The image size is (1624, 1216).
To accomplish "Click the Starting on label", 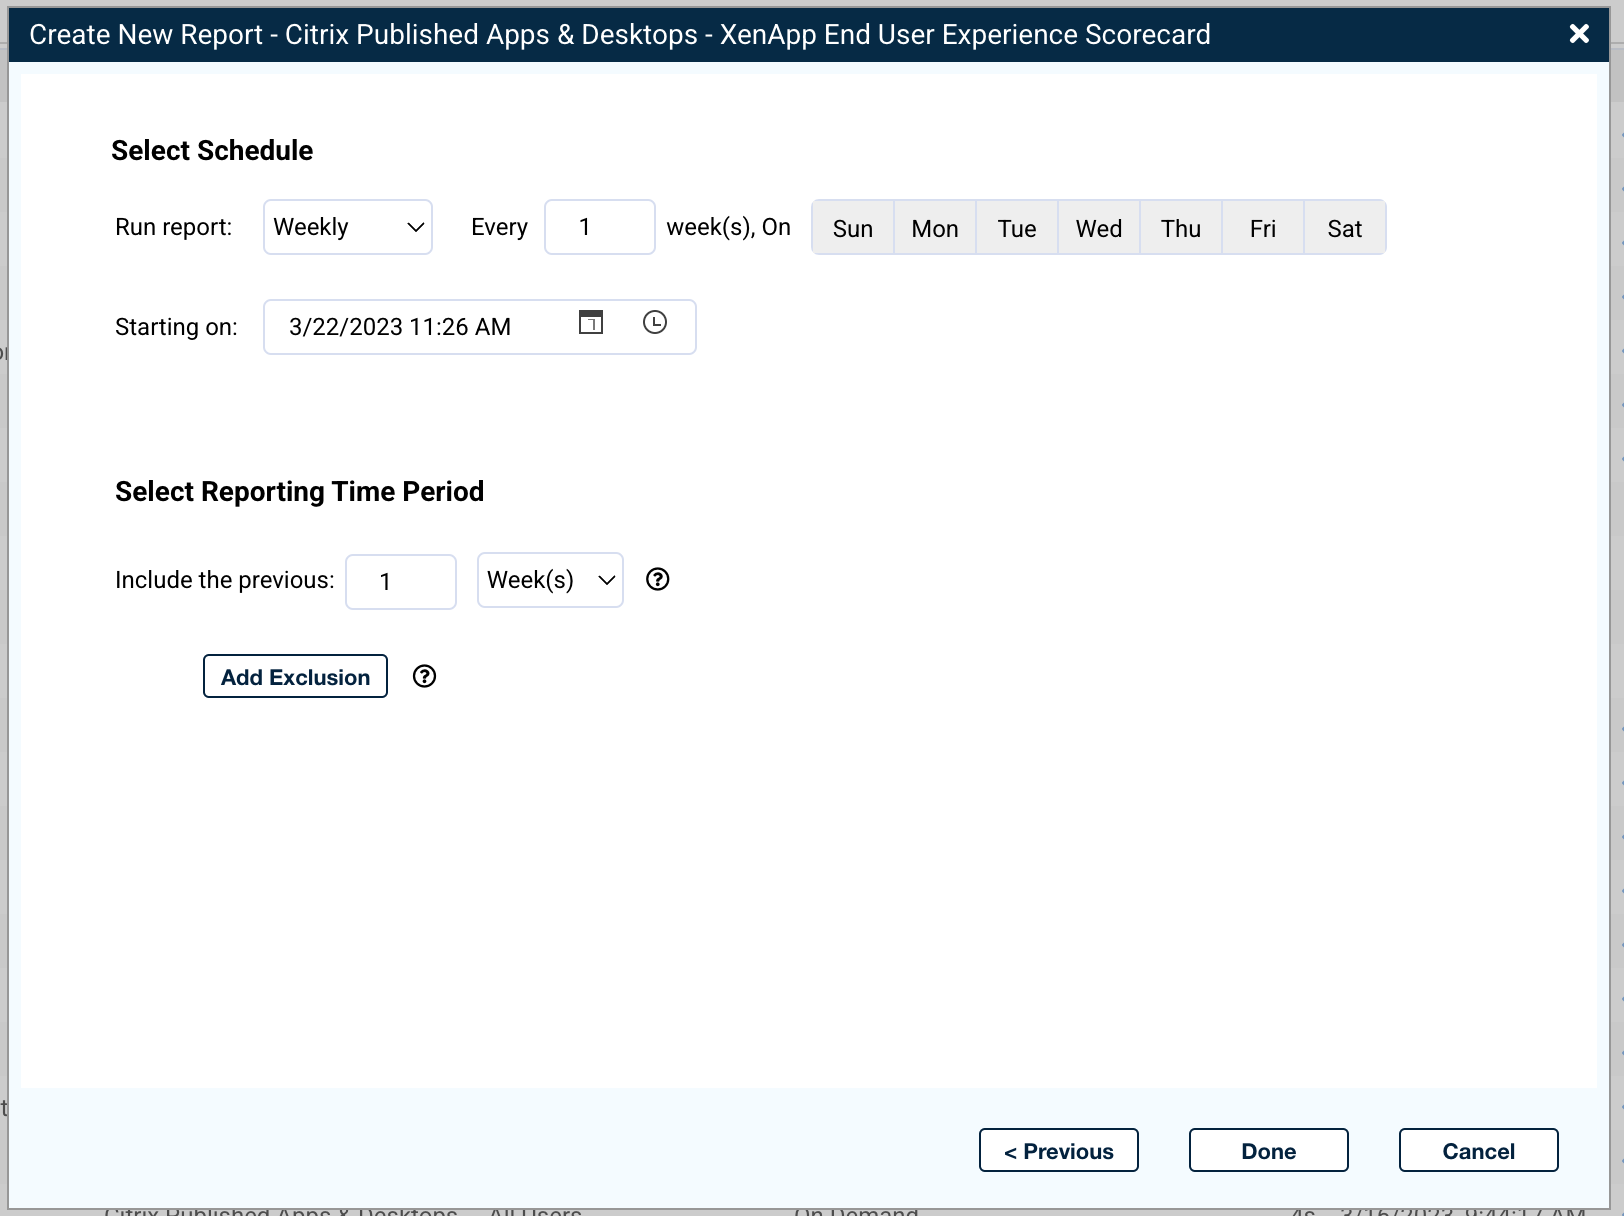I will [x=176, y=327].
